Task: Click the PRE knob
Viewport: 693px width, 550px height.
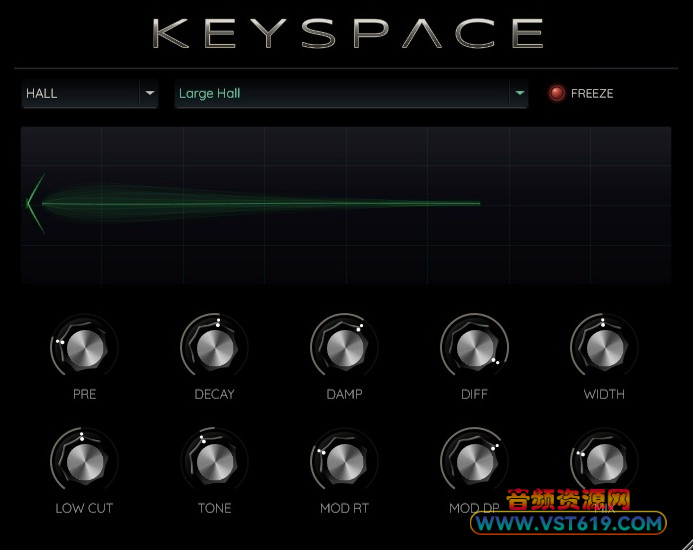Action: 84,348
